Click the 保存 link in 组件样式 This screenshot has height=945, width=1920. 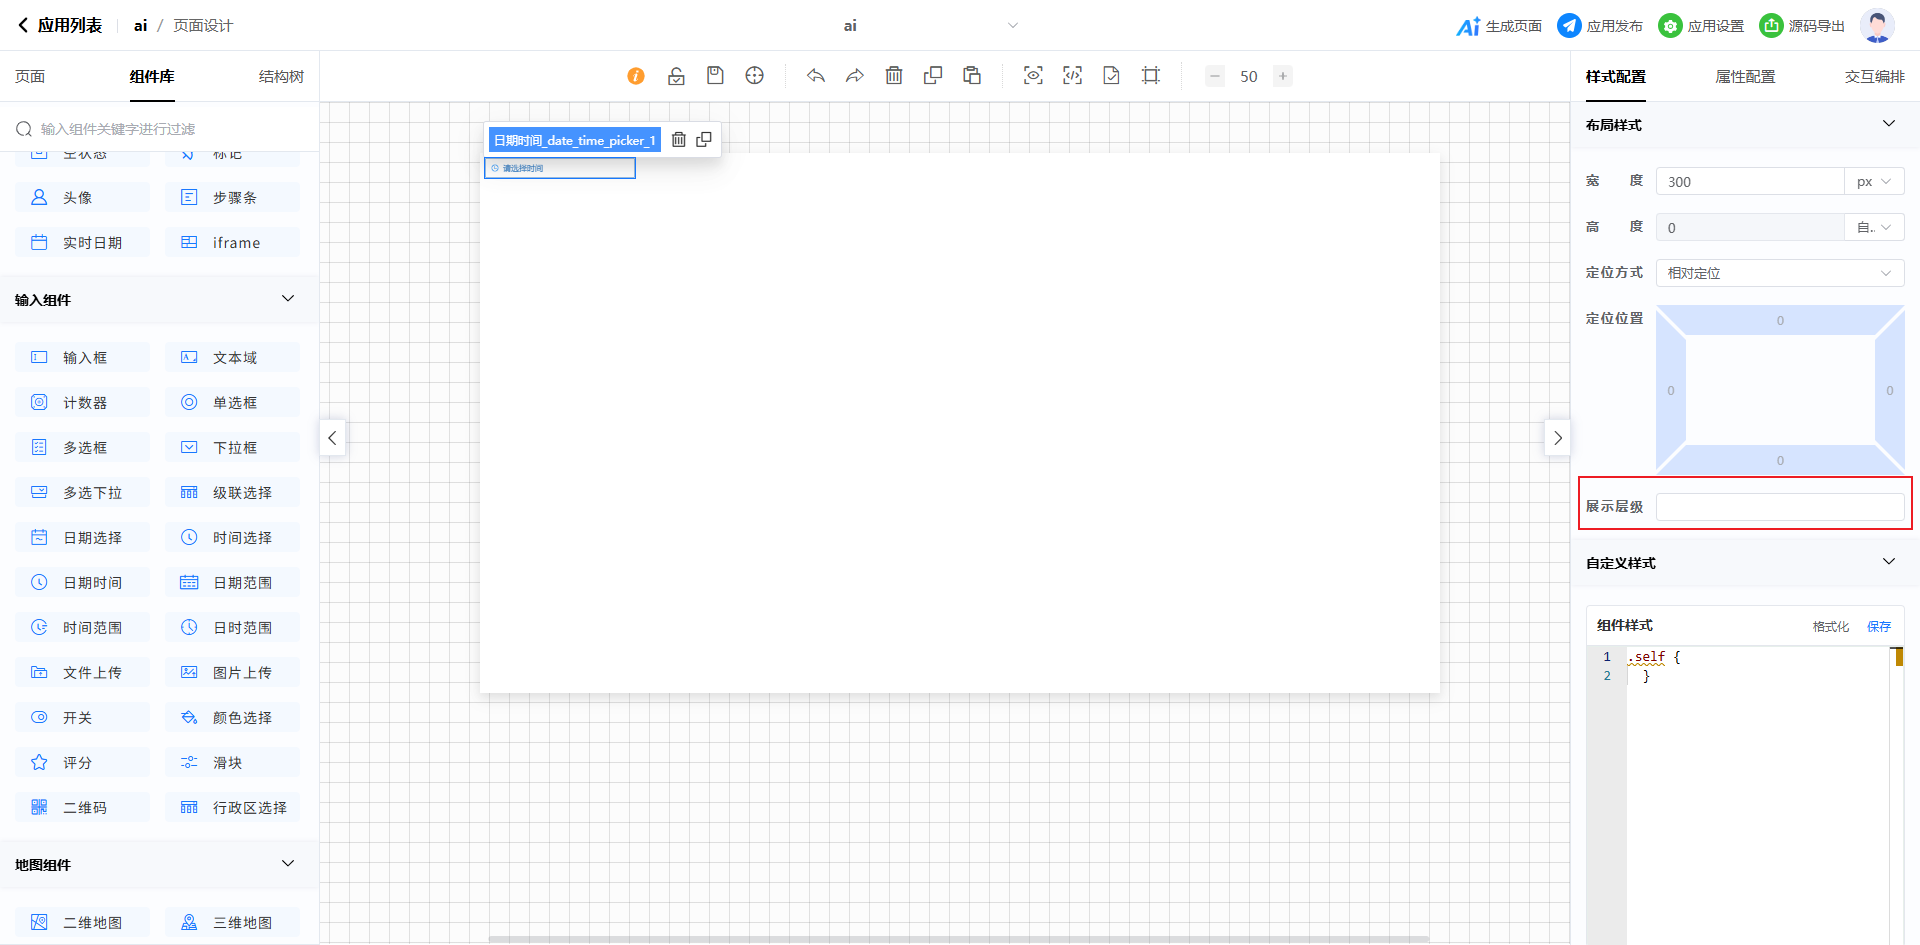1879,626
